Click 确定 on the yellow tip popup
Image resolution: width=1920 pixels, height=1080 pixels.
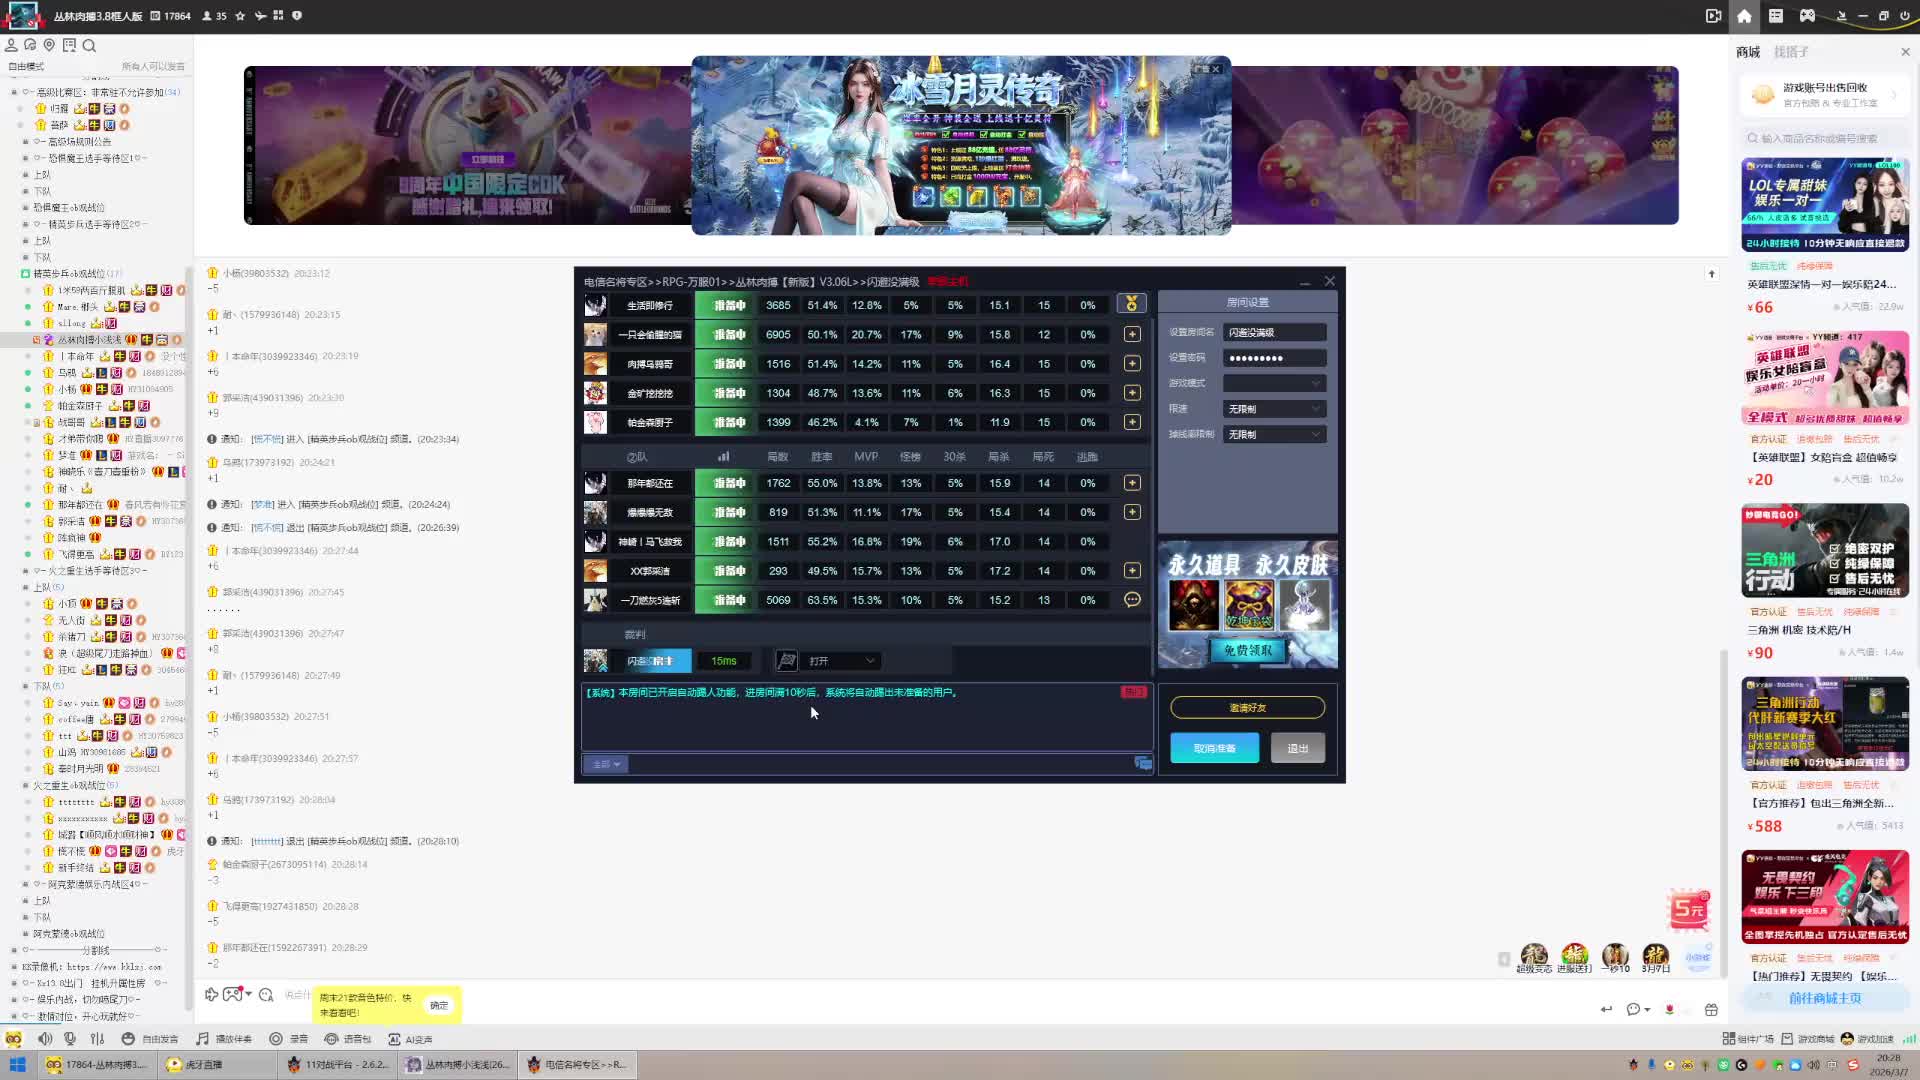(x=439, y=1005)
